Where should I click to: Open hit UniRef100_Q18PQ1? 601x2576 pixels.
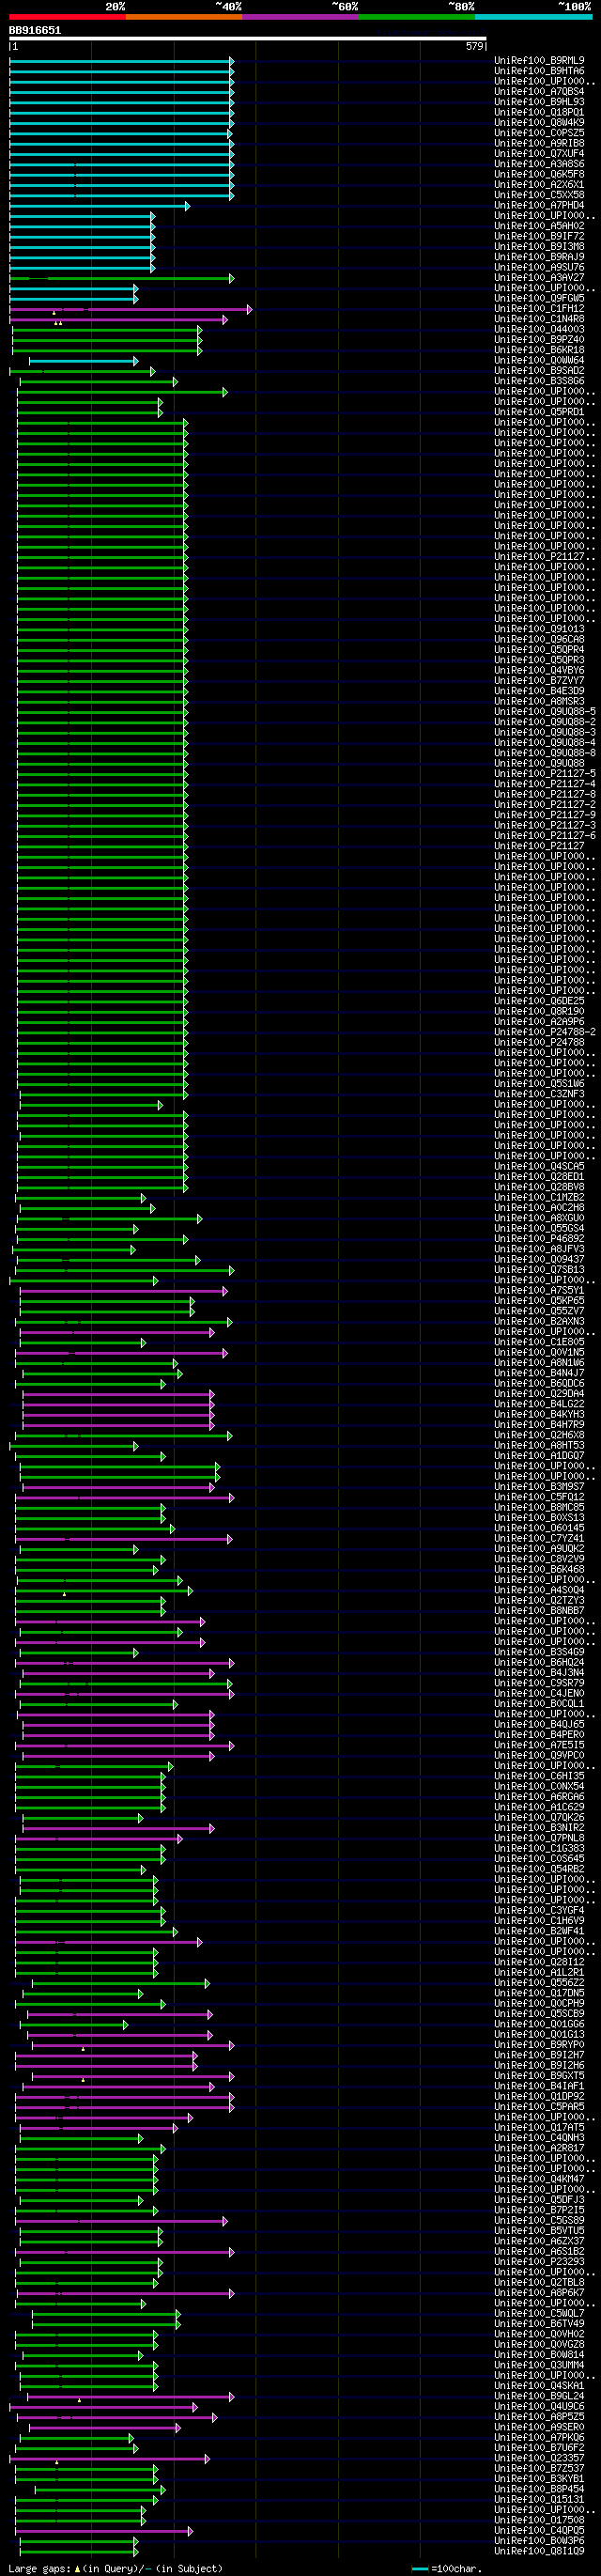539,113
